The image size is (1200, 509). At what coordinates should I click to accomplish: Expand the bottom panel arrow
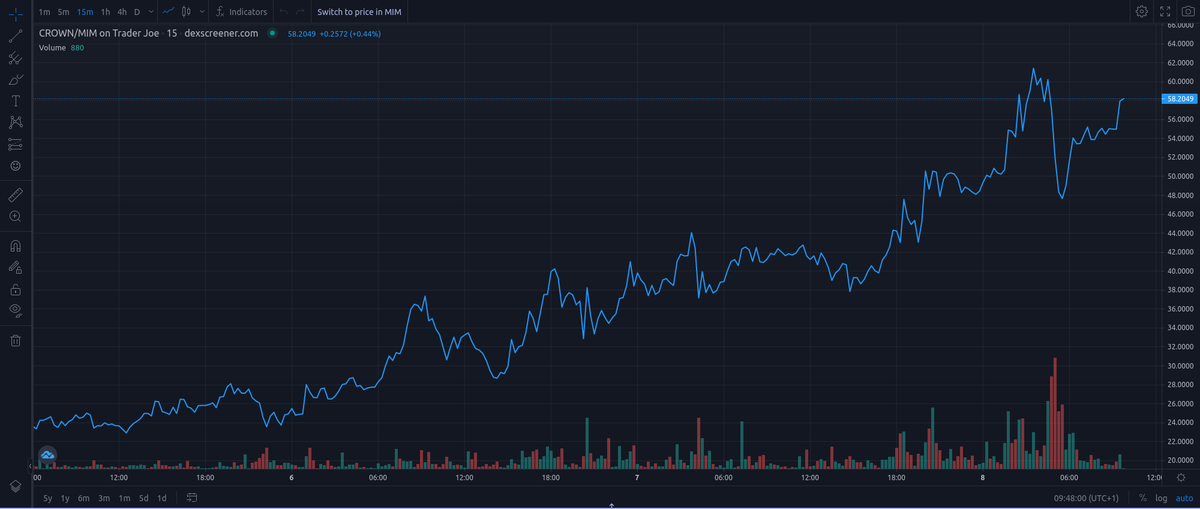(x=611, y=506)
